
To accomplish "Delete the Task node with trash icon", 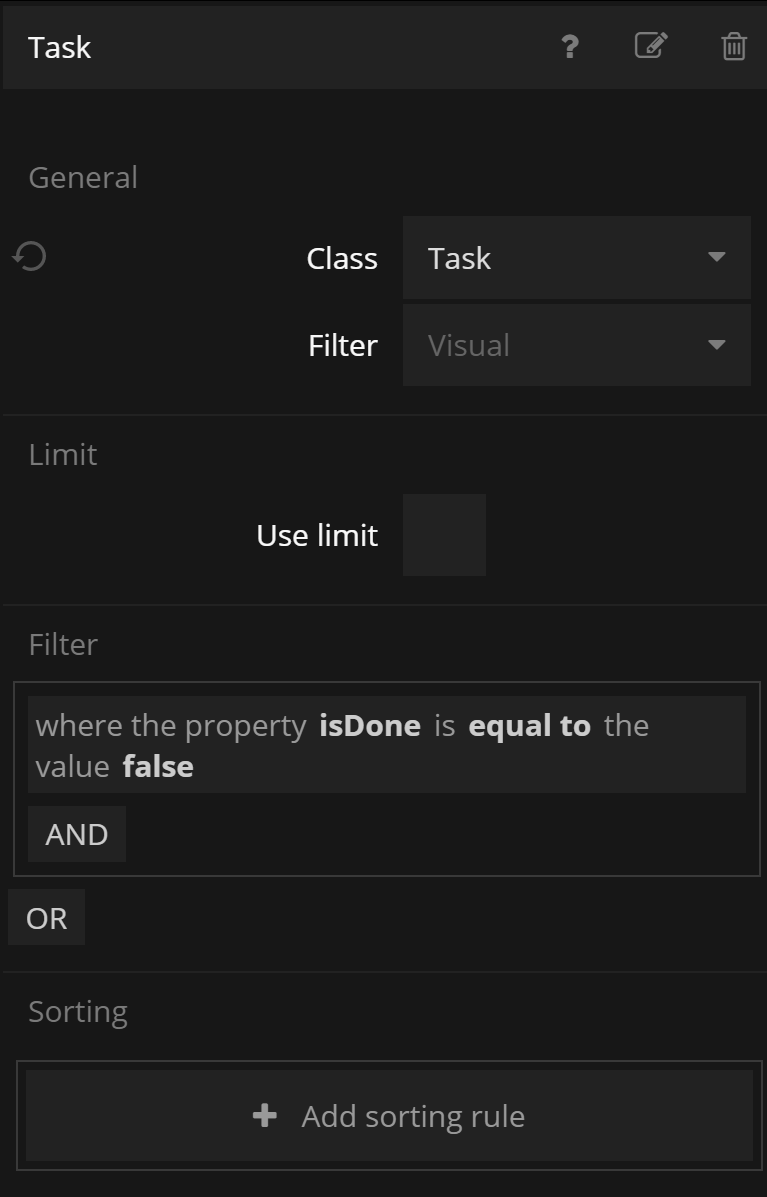I will pyautogui.click(x=734, y=47).
